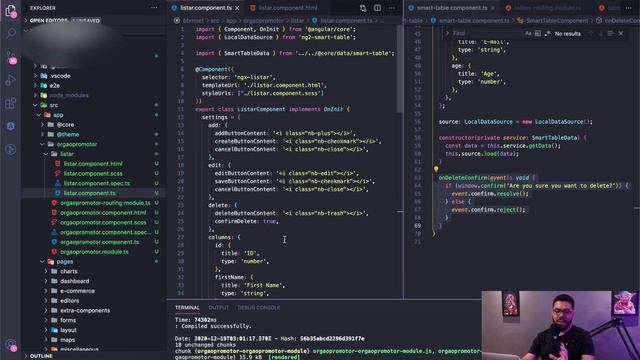Viewport: 640px width, 360px height.
Task: Toggle Use Regular Expression in Find widget
Action: (x=547, y=33)
